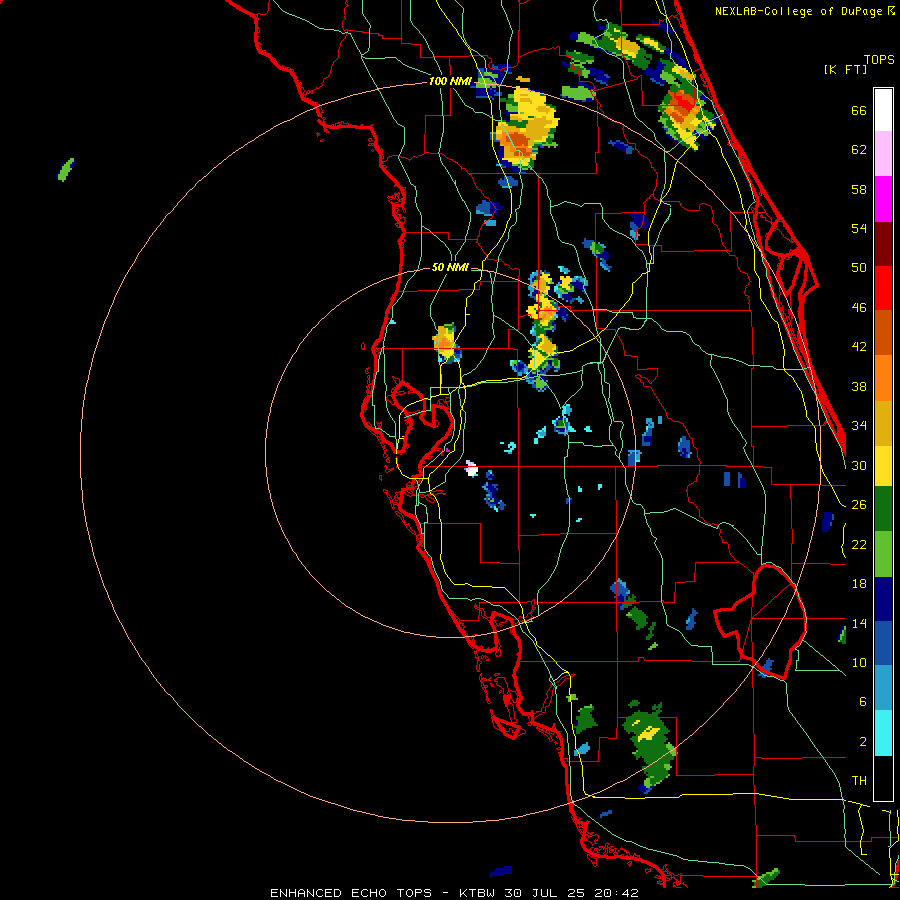This screenshot has height=900, width=900.
Task: Select the white top legend swatch
Action: coord(883,110)
